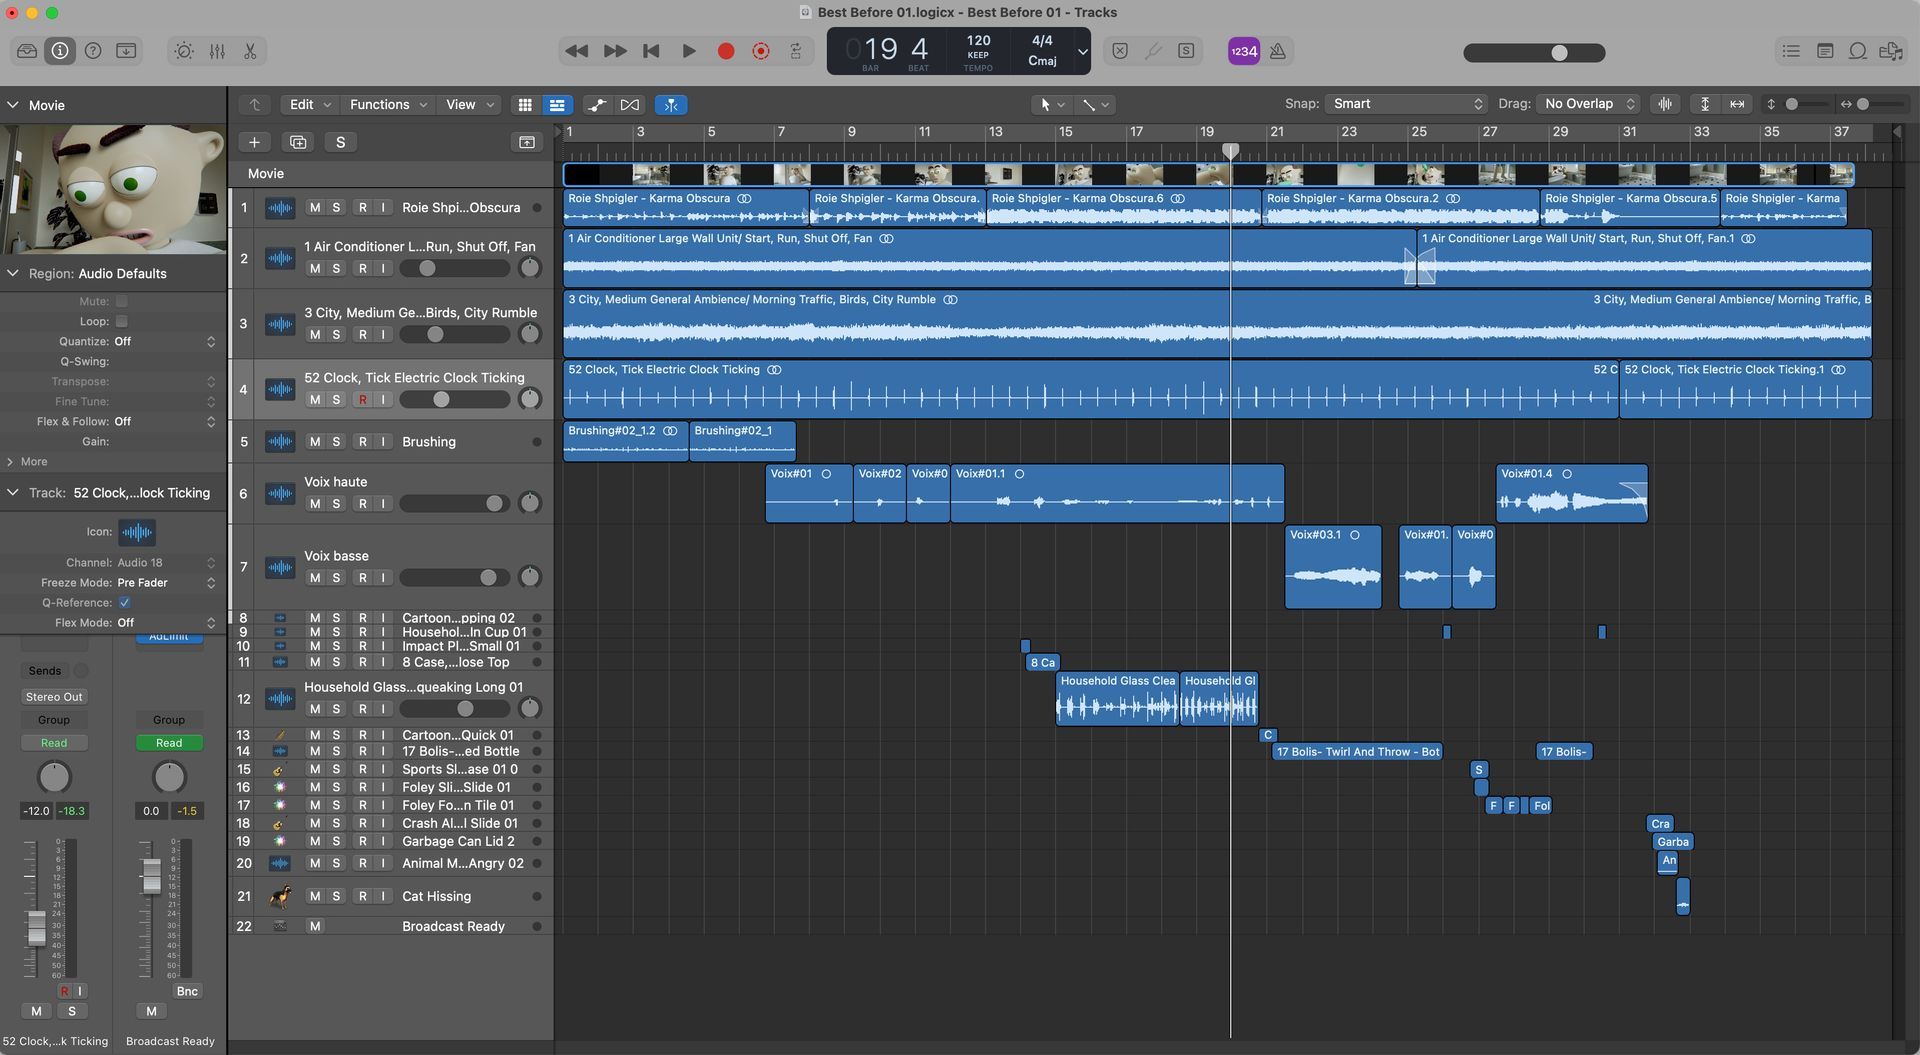
Task: Click the movie thumbnail preview
Action: [x=113, y=189]
